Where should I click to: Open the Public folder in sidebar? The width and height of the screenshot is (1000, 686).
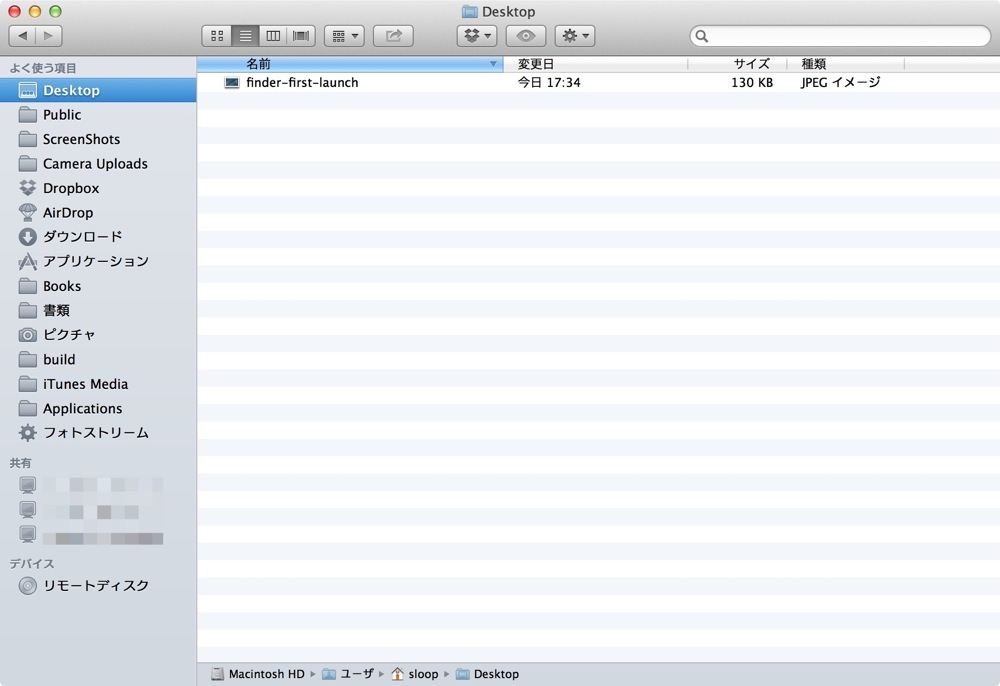click(98, 115)
